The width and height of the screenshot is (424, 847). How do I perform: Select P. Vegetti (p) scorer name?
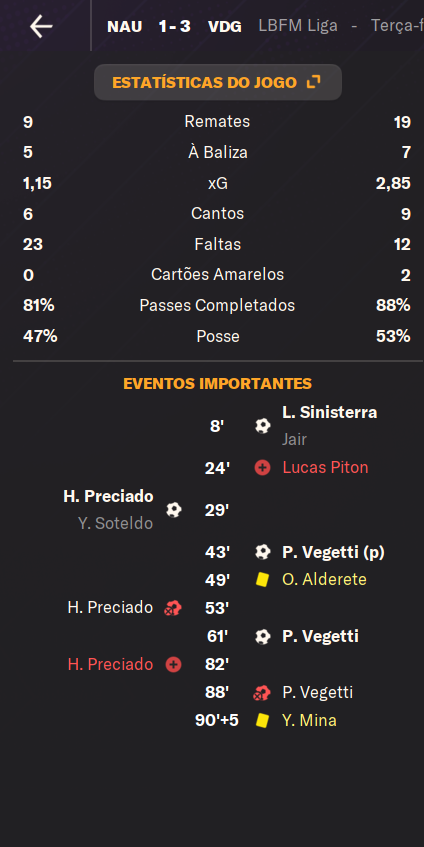[x=333, y=552]
